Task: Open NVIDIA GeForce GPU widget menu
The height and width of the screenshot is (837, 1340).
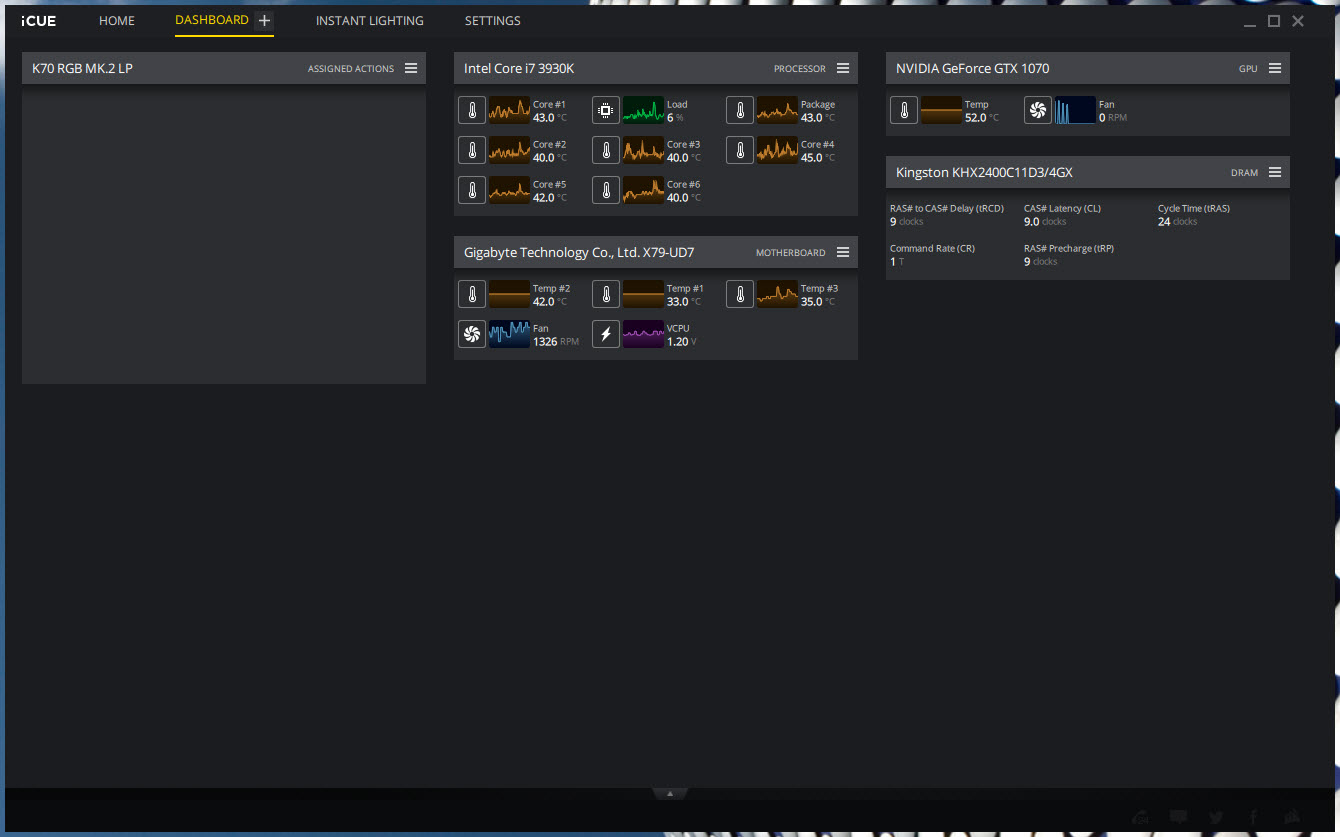Action: [x=1275, y=68]
